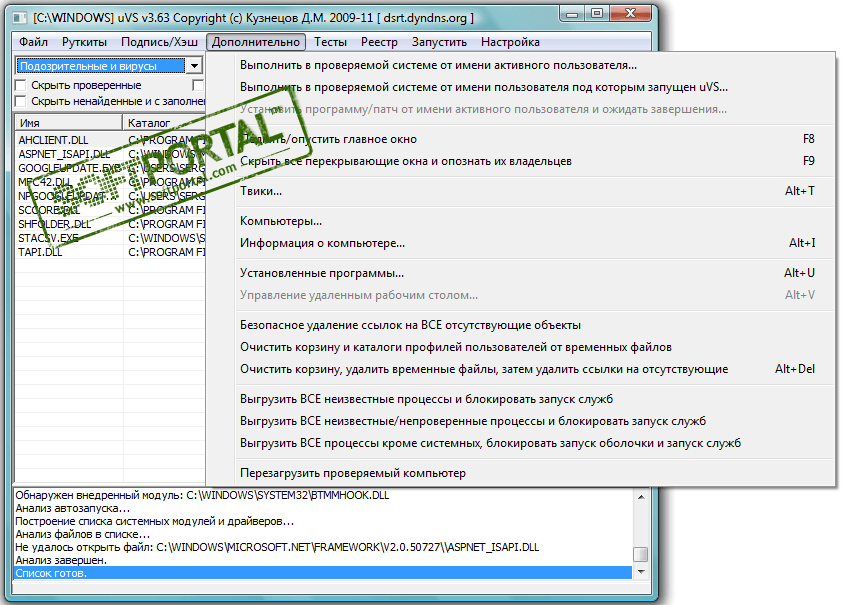Click log line Анализ файлов в списке...
This screenshot has height=605, width=843.
(x=83, y=534)
